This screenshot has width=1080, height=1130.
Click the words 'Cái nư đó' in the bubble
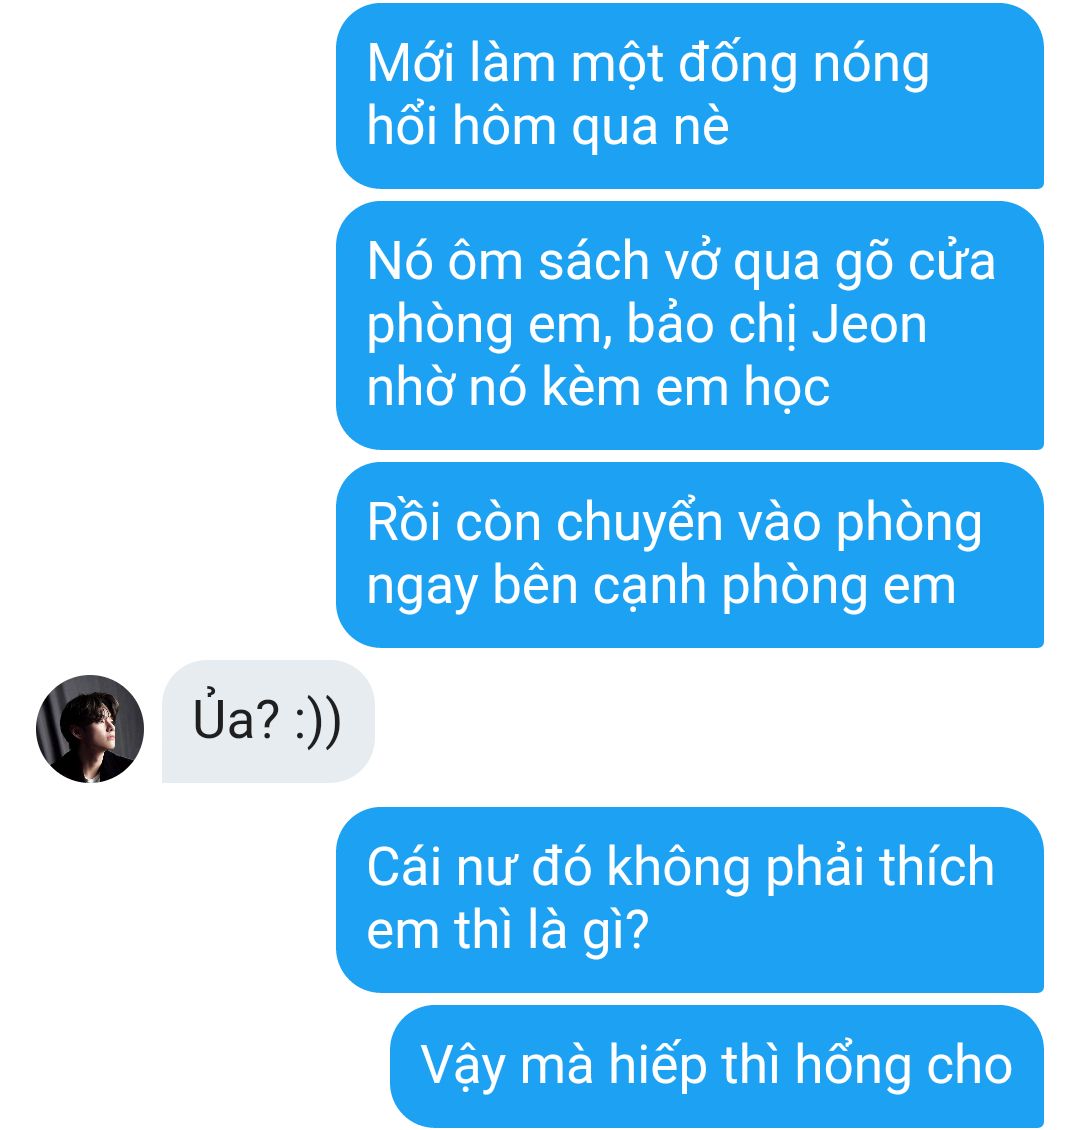pyautogui.click(x=478, y=867)
